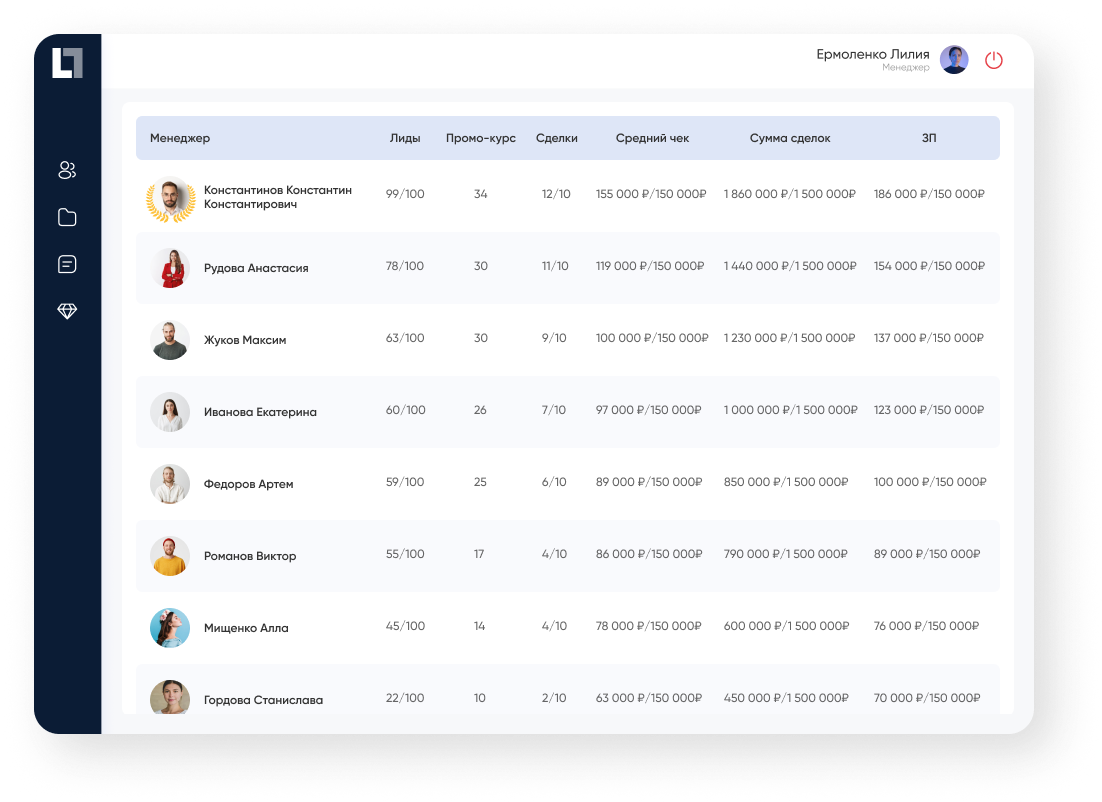The width and height of the screenshot is (1102, 802).
Task: Click promo-course value 26
Action: 480,410
